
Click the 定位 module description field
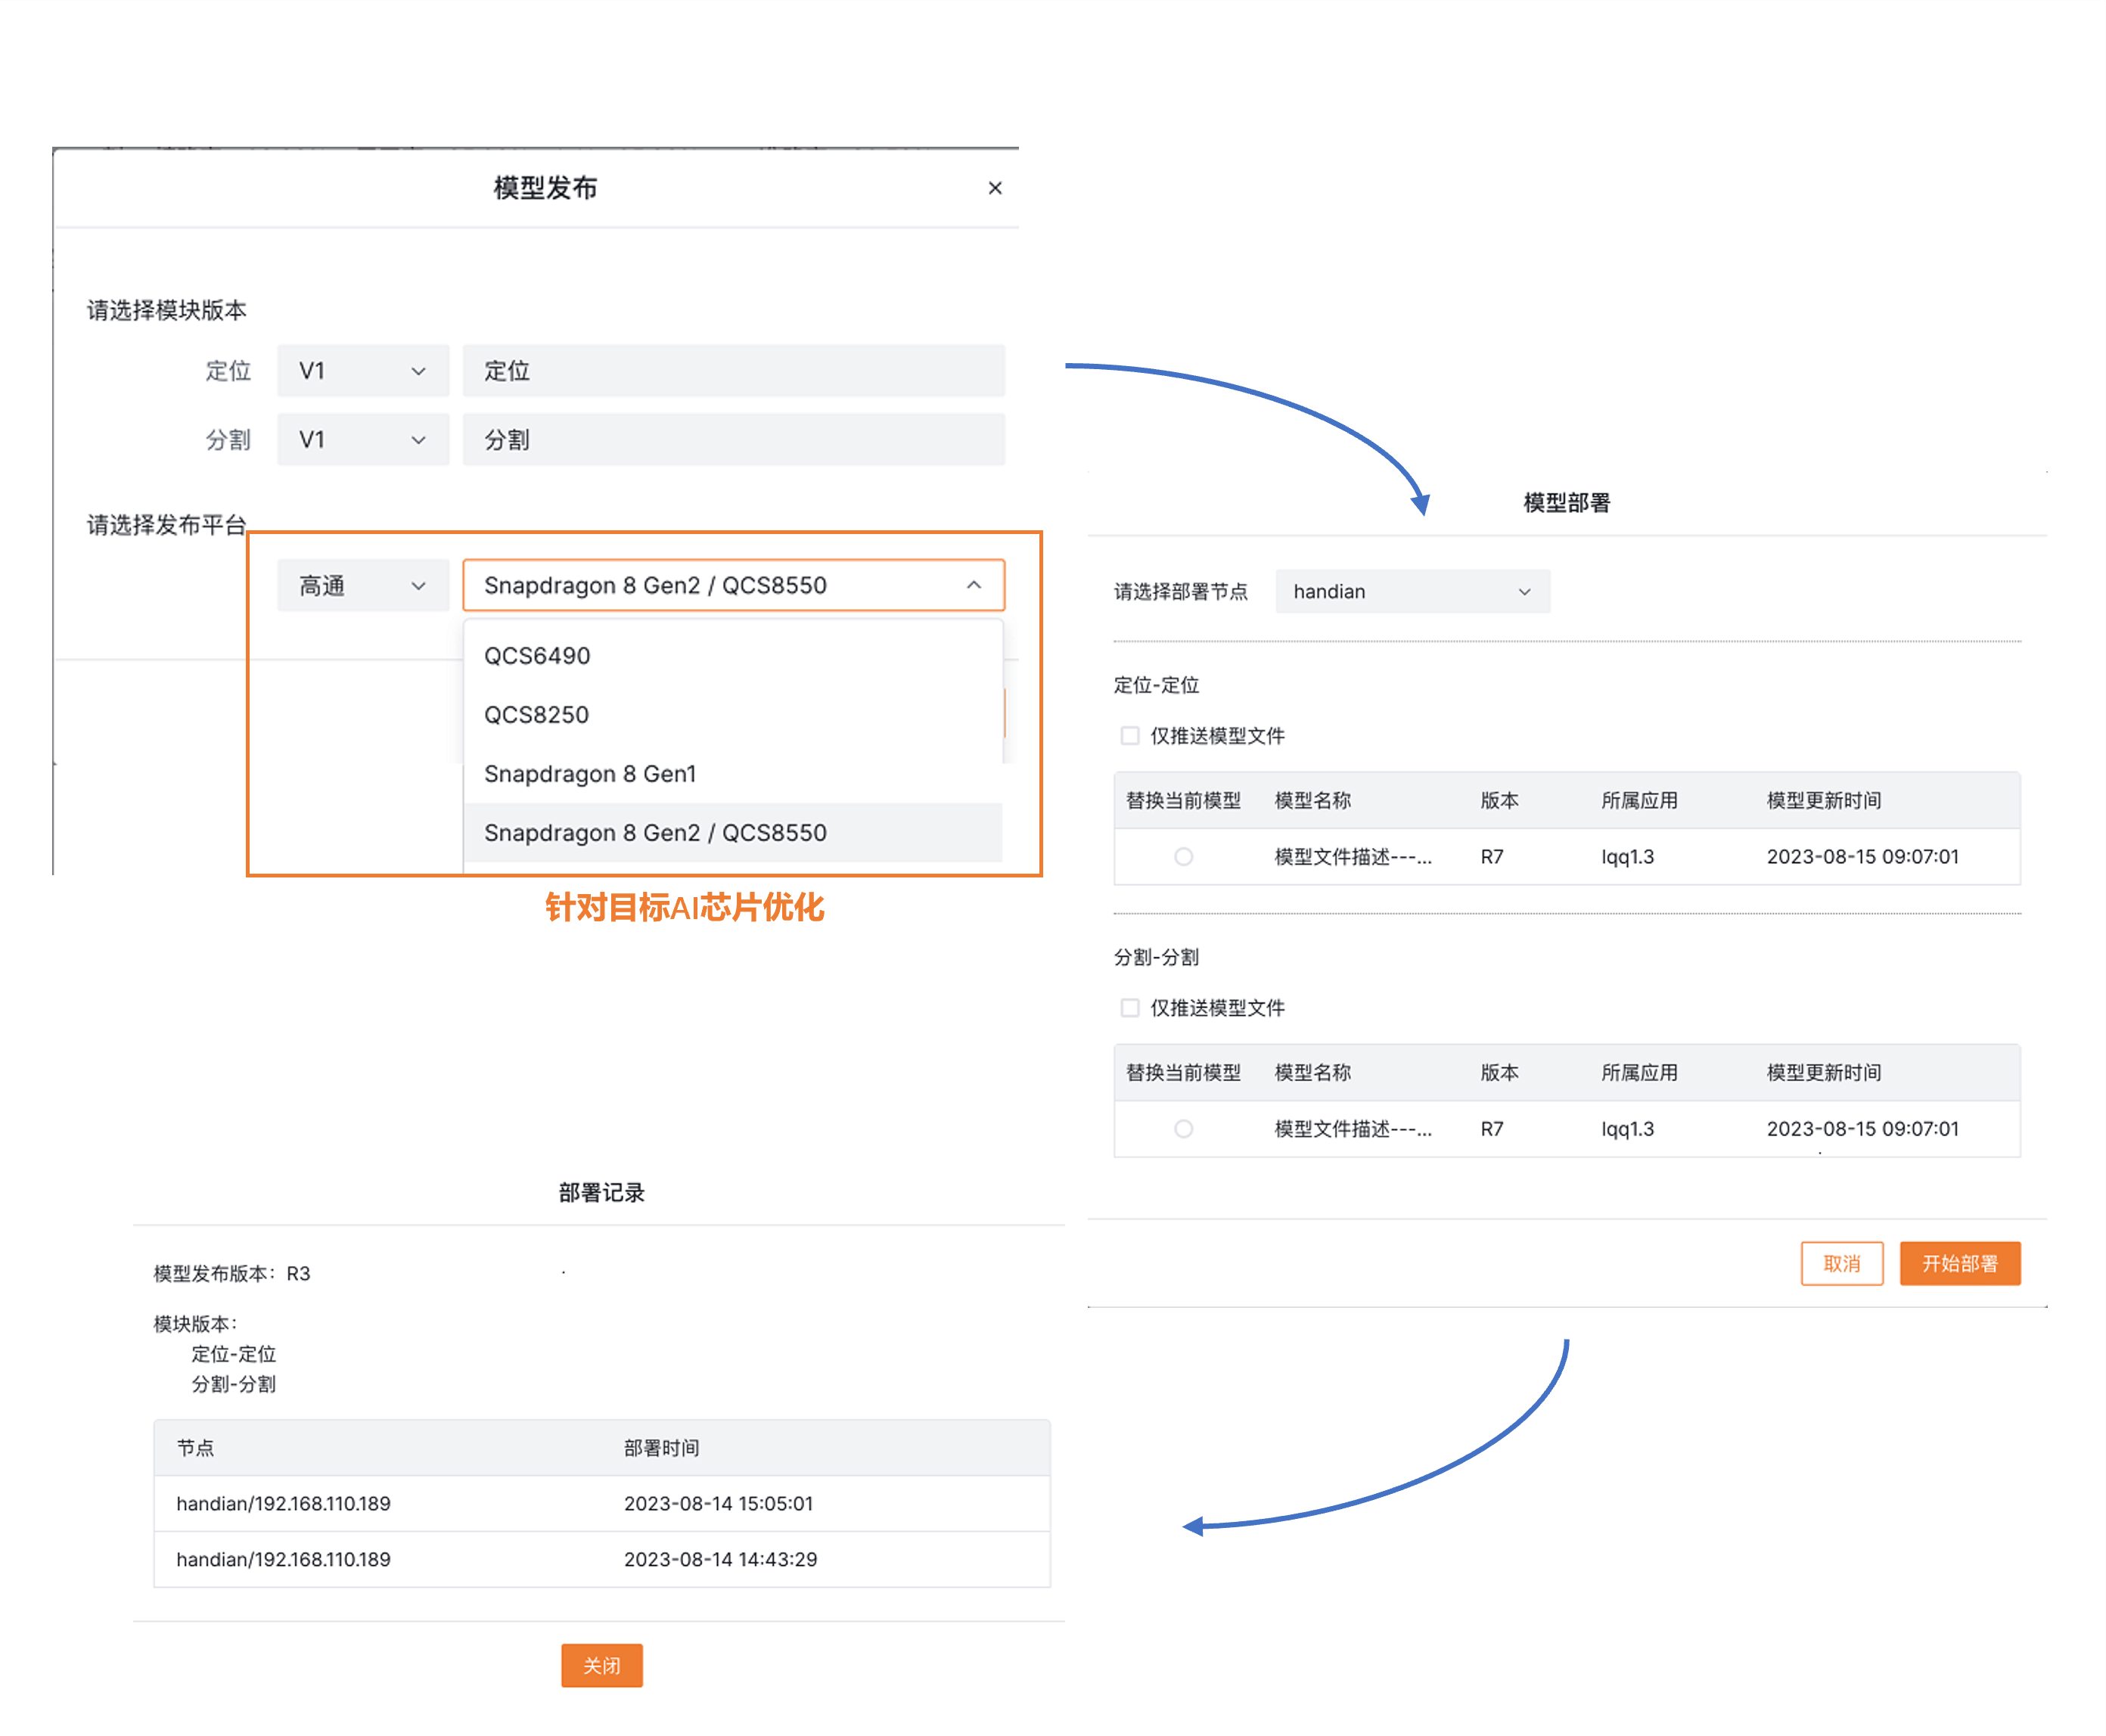point(732,371)
